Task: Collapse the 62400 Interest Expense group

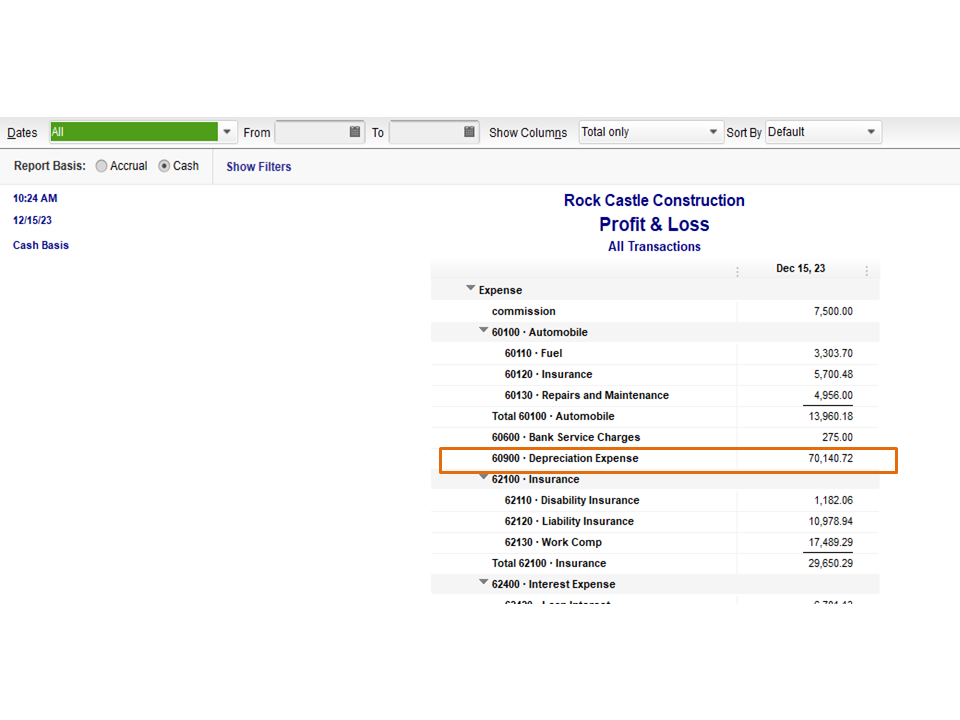Action: [x=483, y=582]
